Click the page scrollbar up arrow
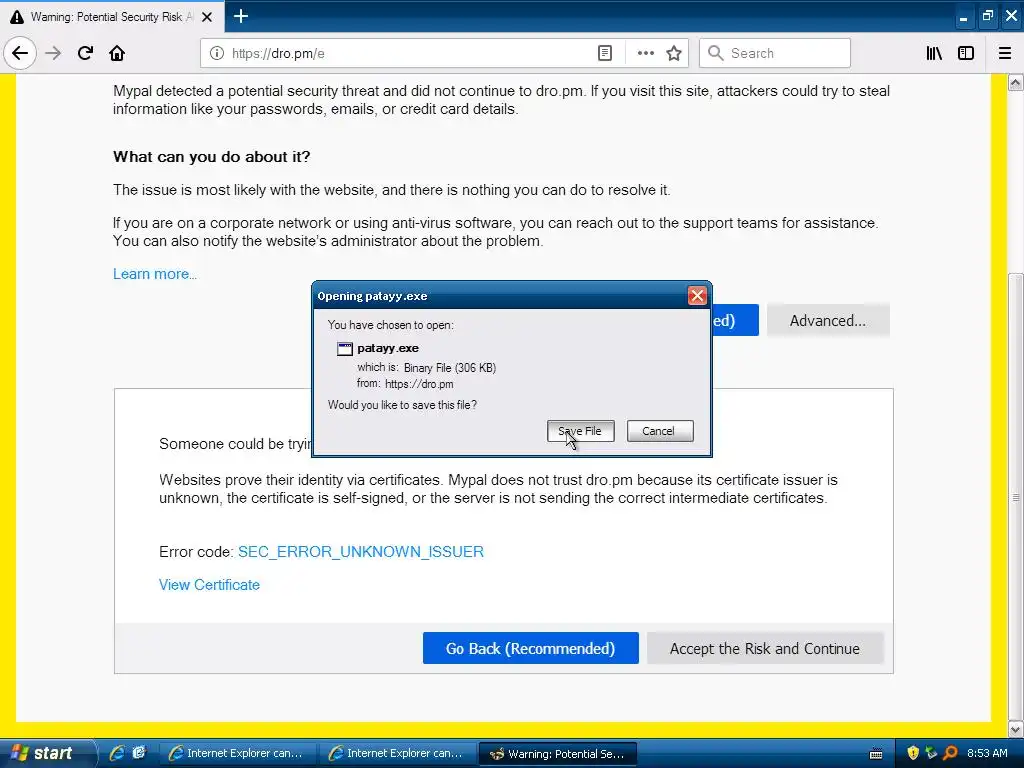 click(x=1016, y=82)
